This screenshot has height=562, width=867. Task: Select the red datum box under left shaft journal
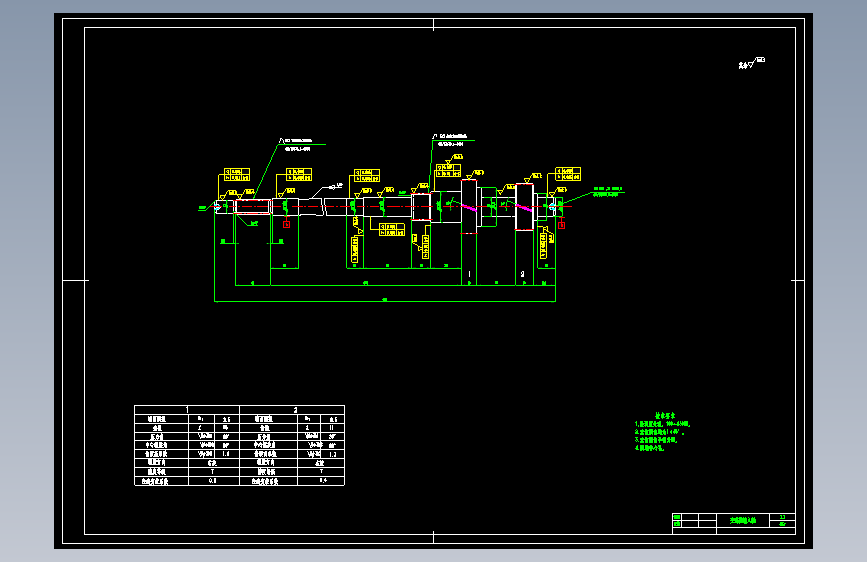tap(286, 224)
